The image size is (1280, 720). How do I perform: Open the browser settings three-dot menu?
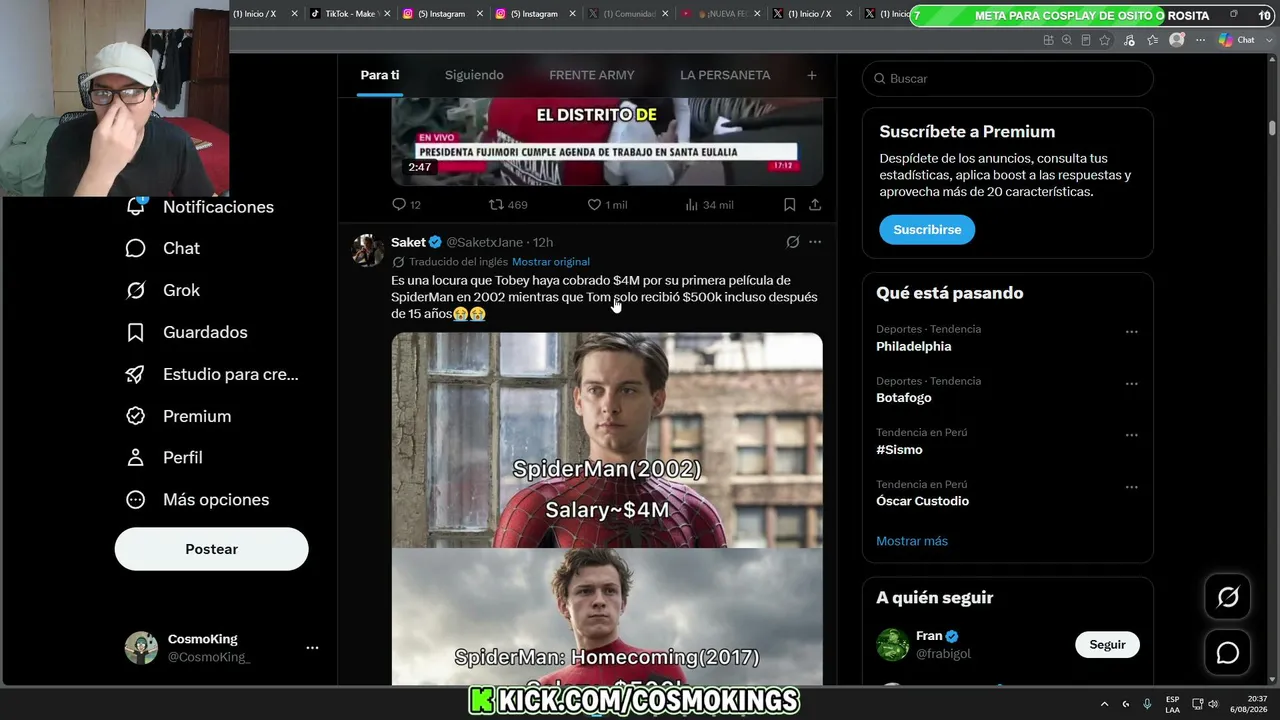click(x=1200, y=40)
